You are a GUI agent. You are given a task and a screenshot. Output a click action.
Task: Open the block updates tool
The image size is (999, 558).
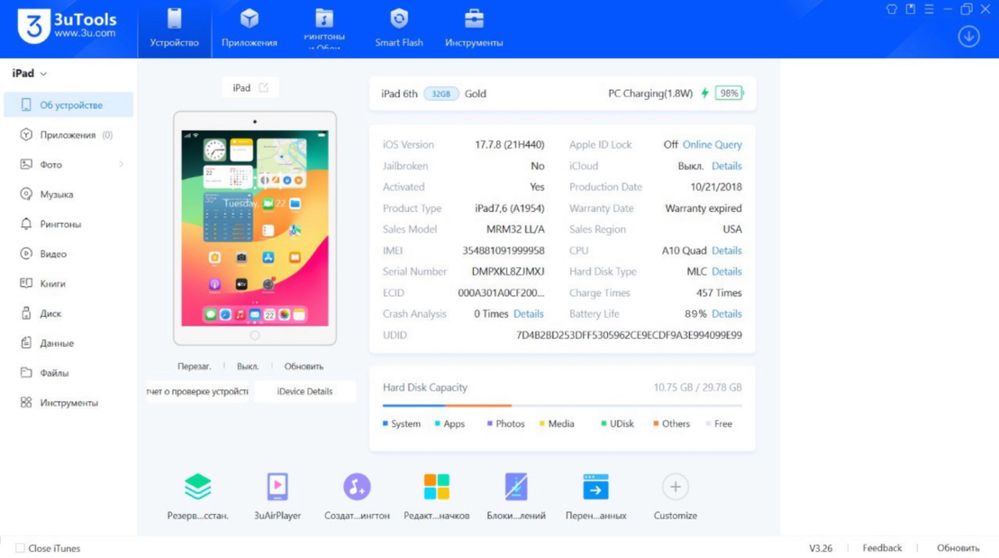pos(516,496)
